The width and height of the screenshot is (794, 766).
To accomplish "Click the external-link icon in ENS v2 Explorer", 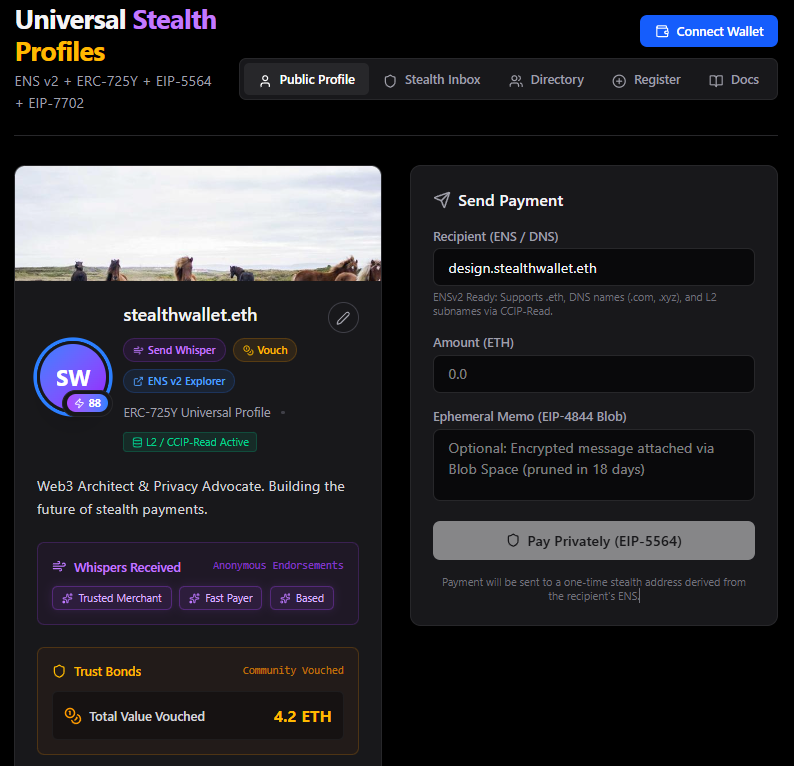I will coord(138,382).
